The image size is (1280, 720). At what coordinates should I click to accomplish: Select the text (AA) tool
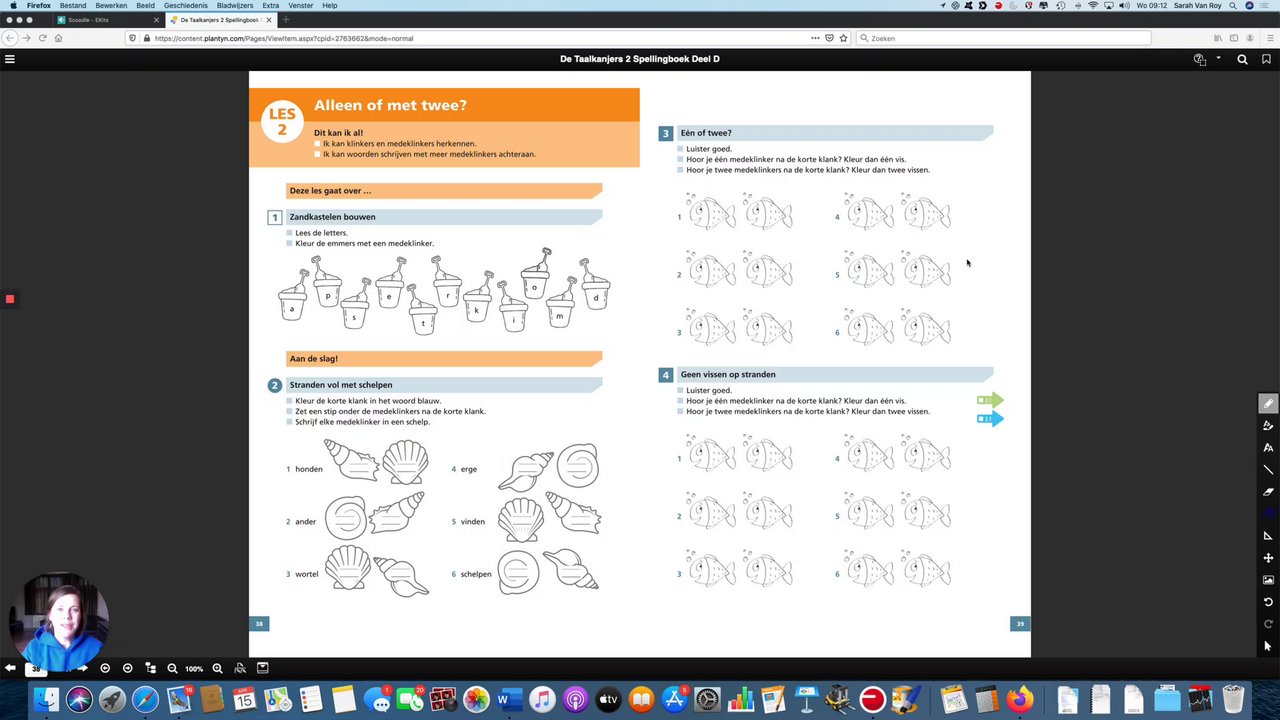click(x=1268, y=448)
